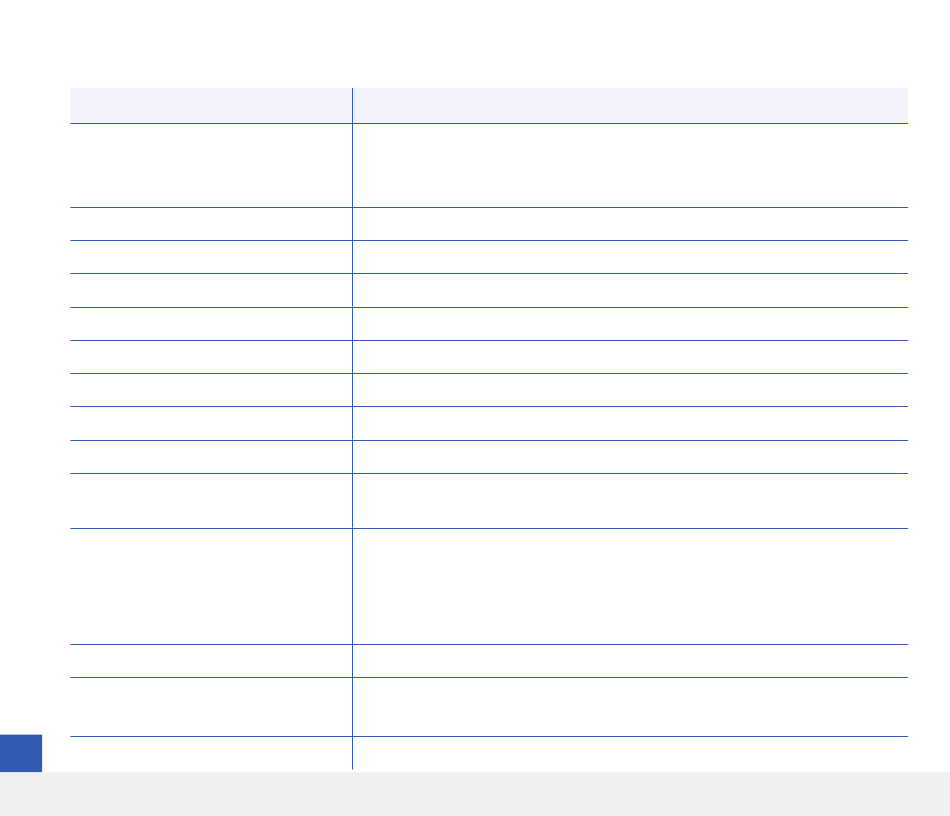
Task: Click the wide cell in second-to-last row
Action: tap(630, 707)
